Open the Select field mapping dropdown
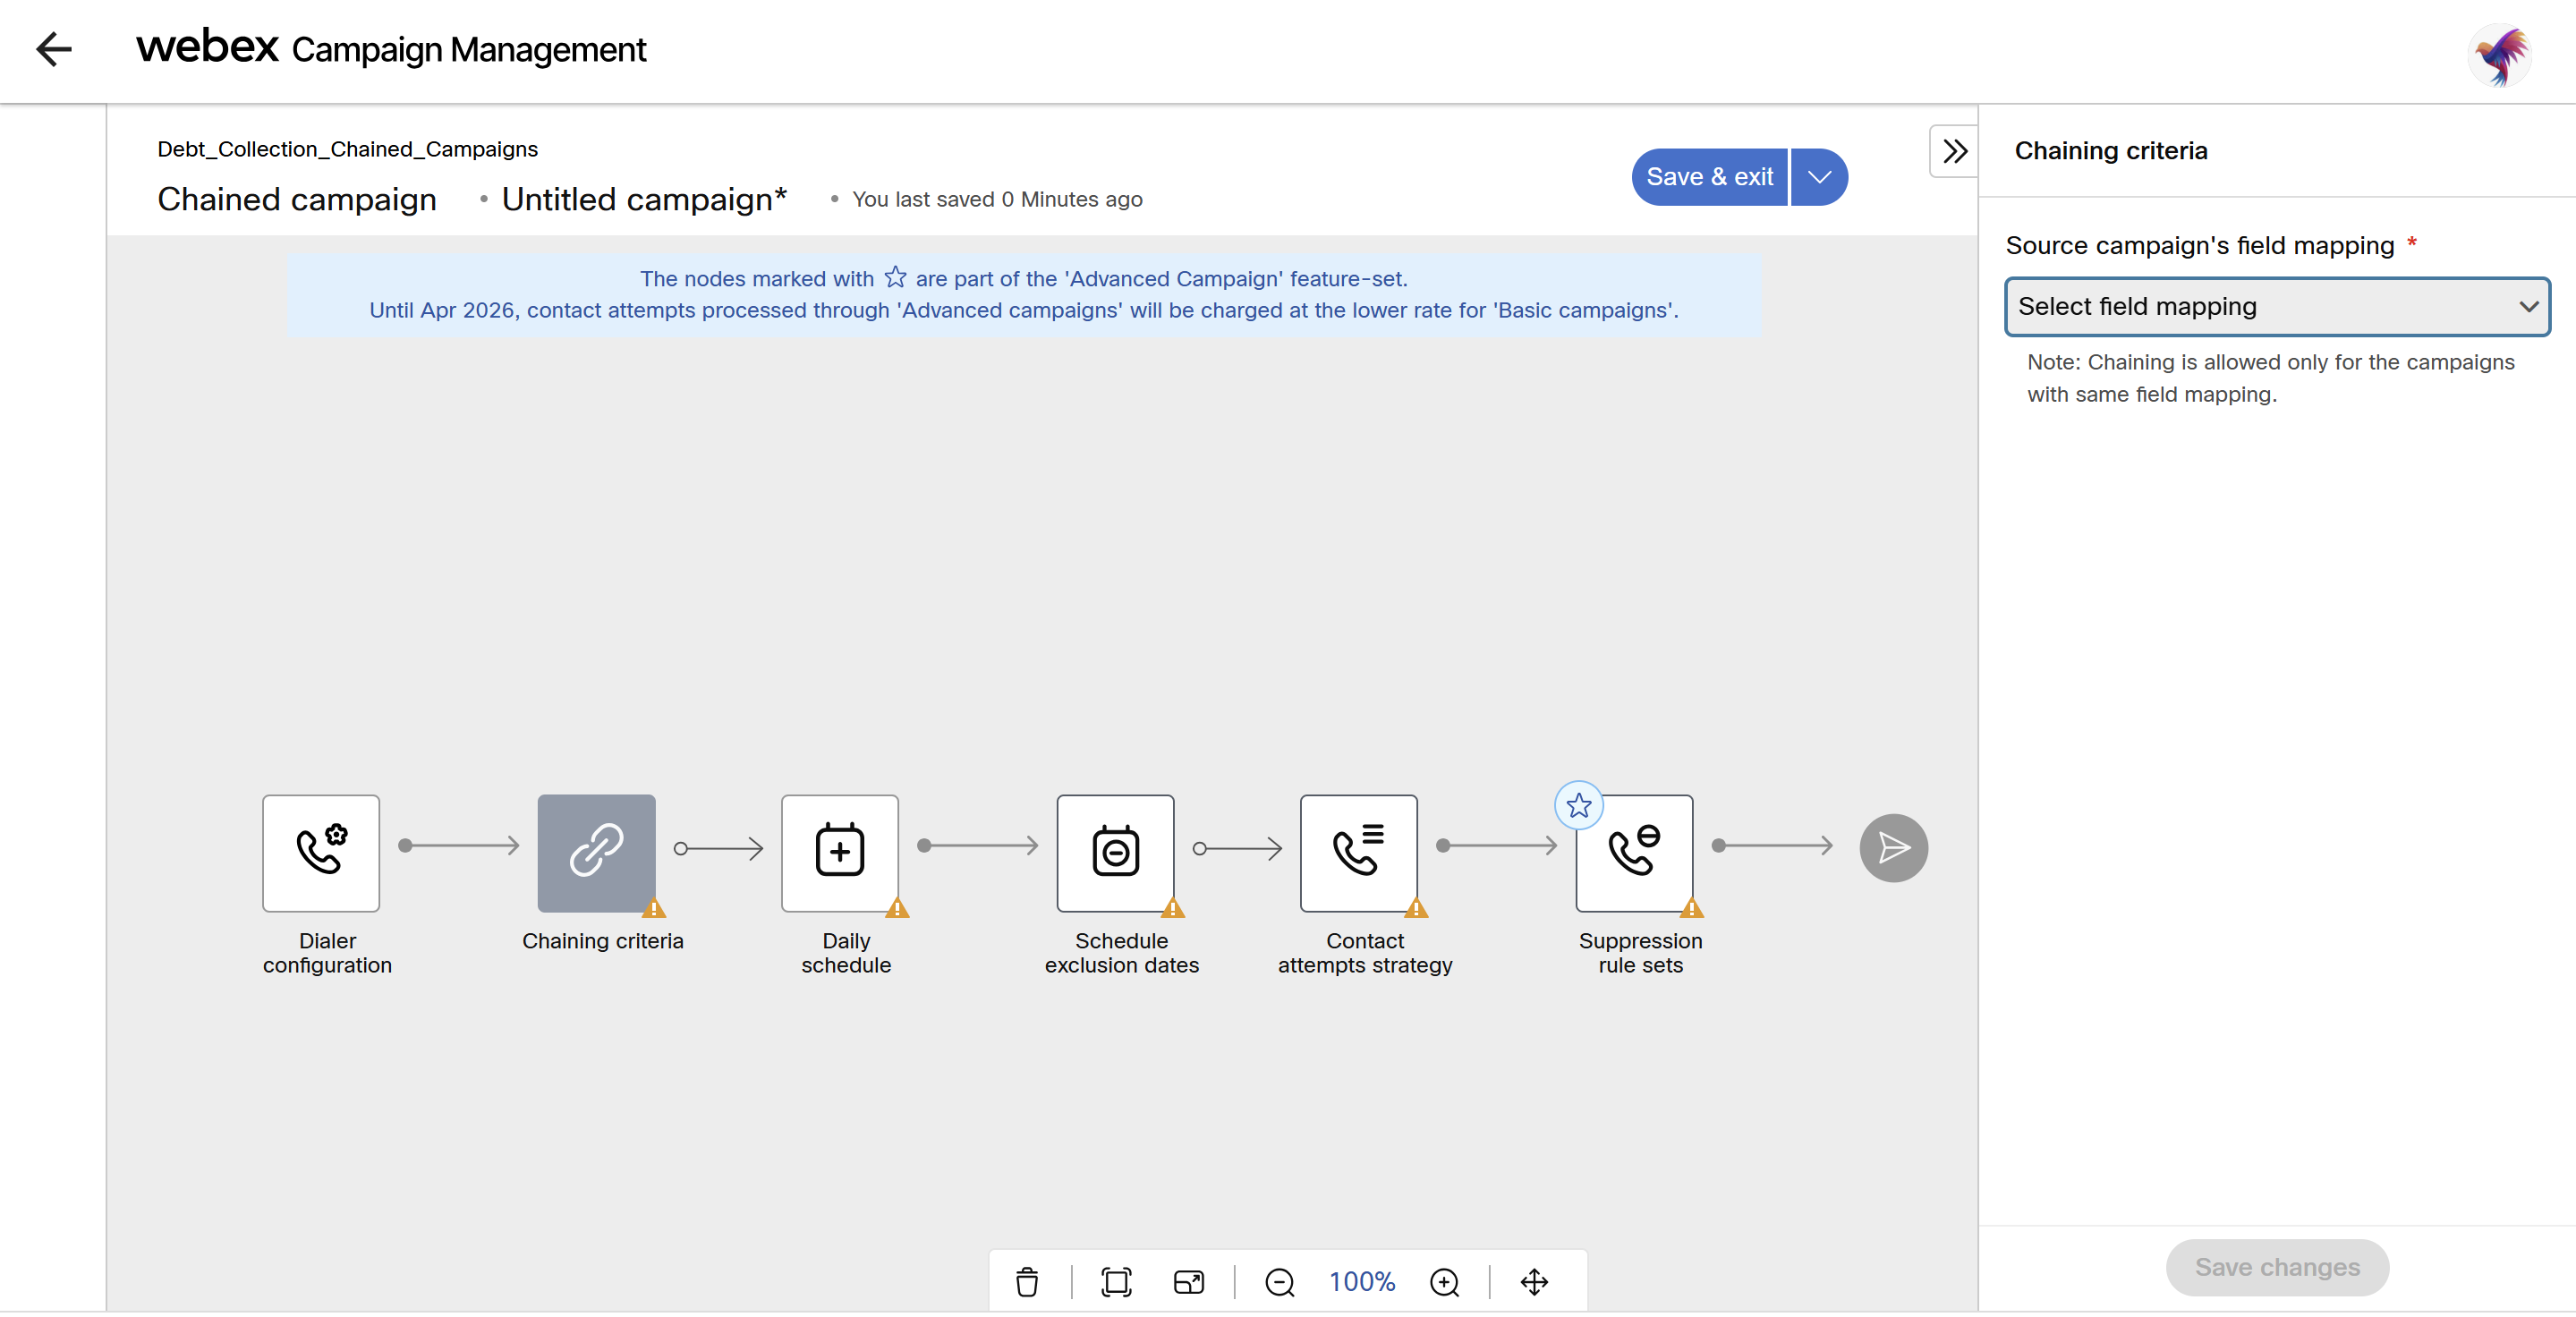Image resolution: width=2576 pixels, height=1317 pixels. coord(2277,306)
